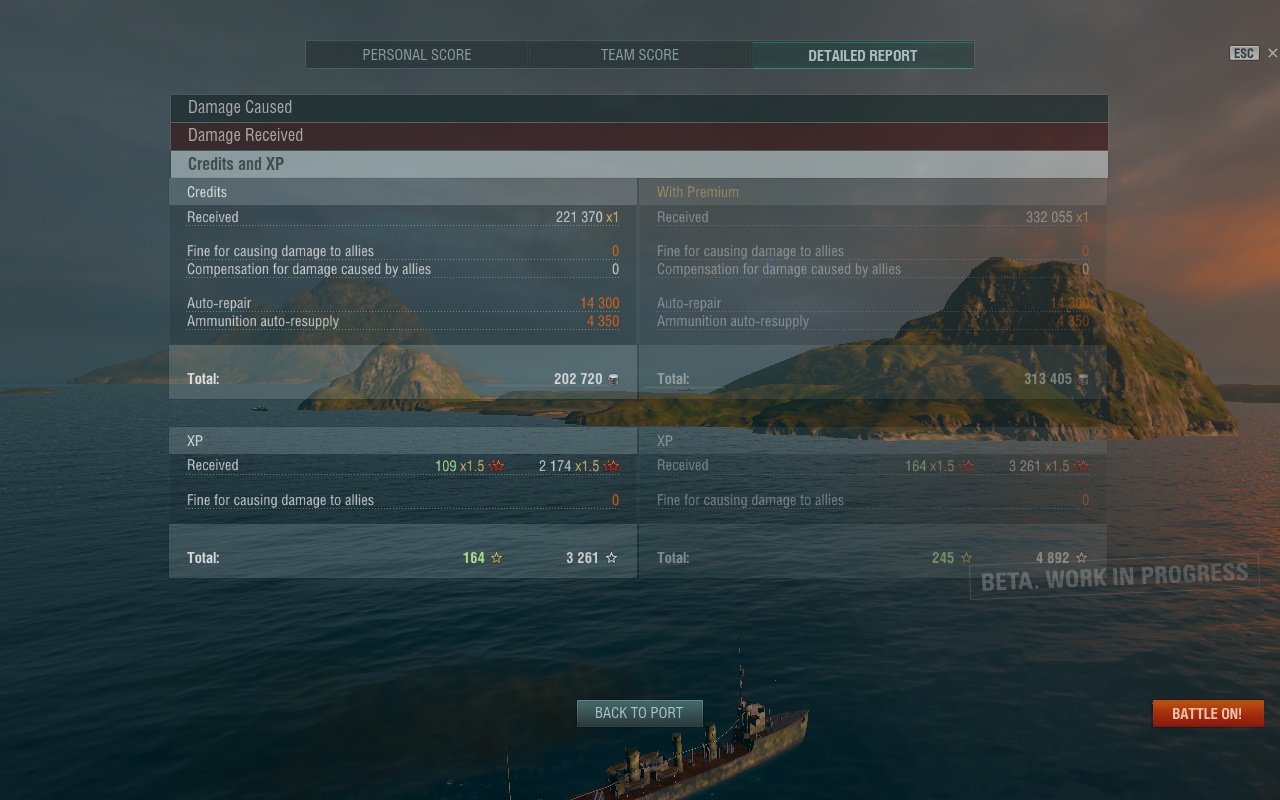Click the premium credits icon beside 313 405
The height and width of the screenshot is (800, 1280).
point(1083,379)
